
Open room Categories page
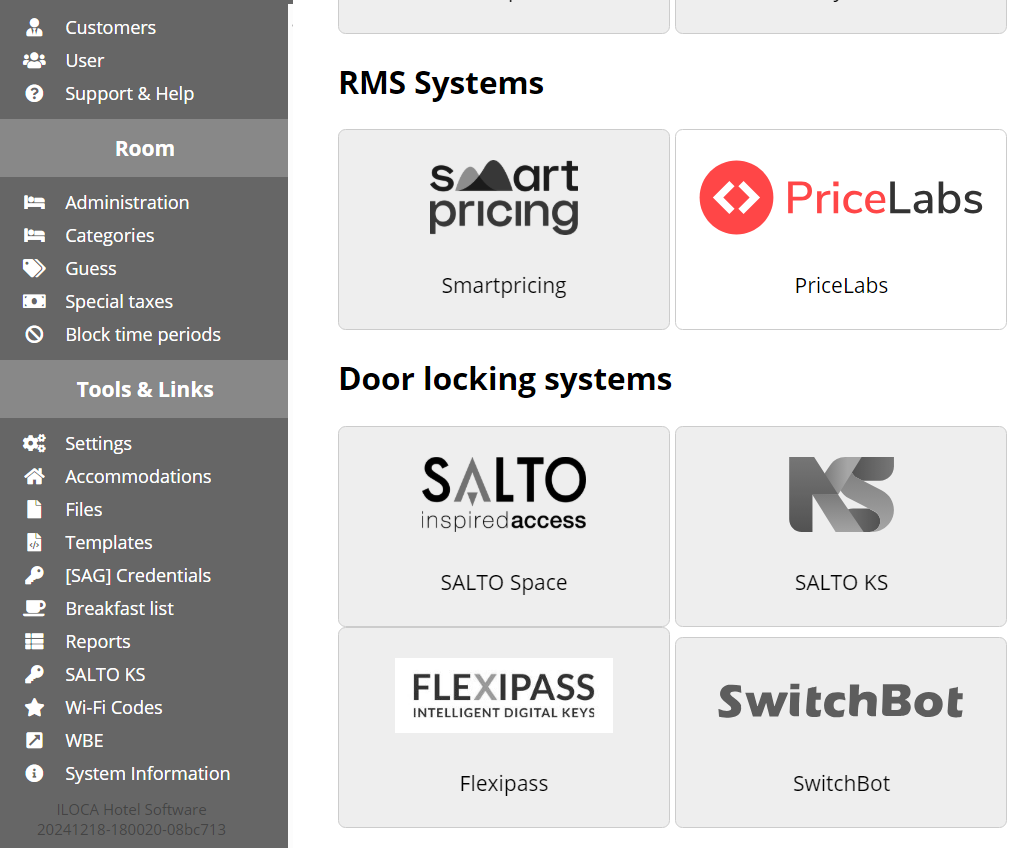[110, 236]
